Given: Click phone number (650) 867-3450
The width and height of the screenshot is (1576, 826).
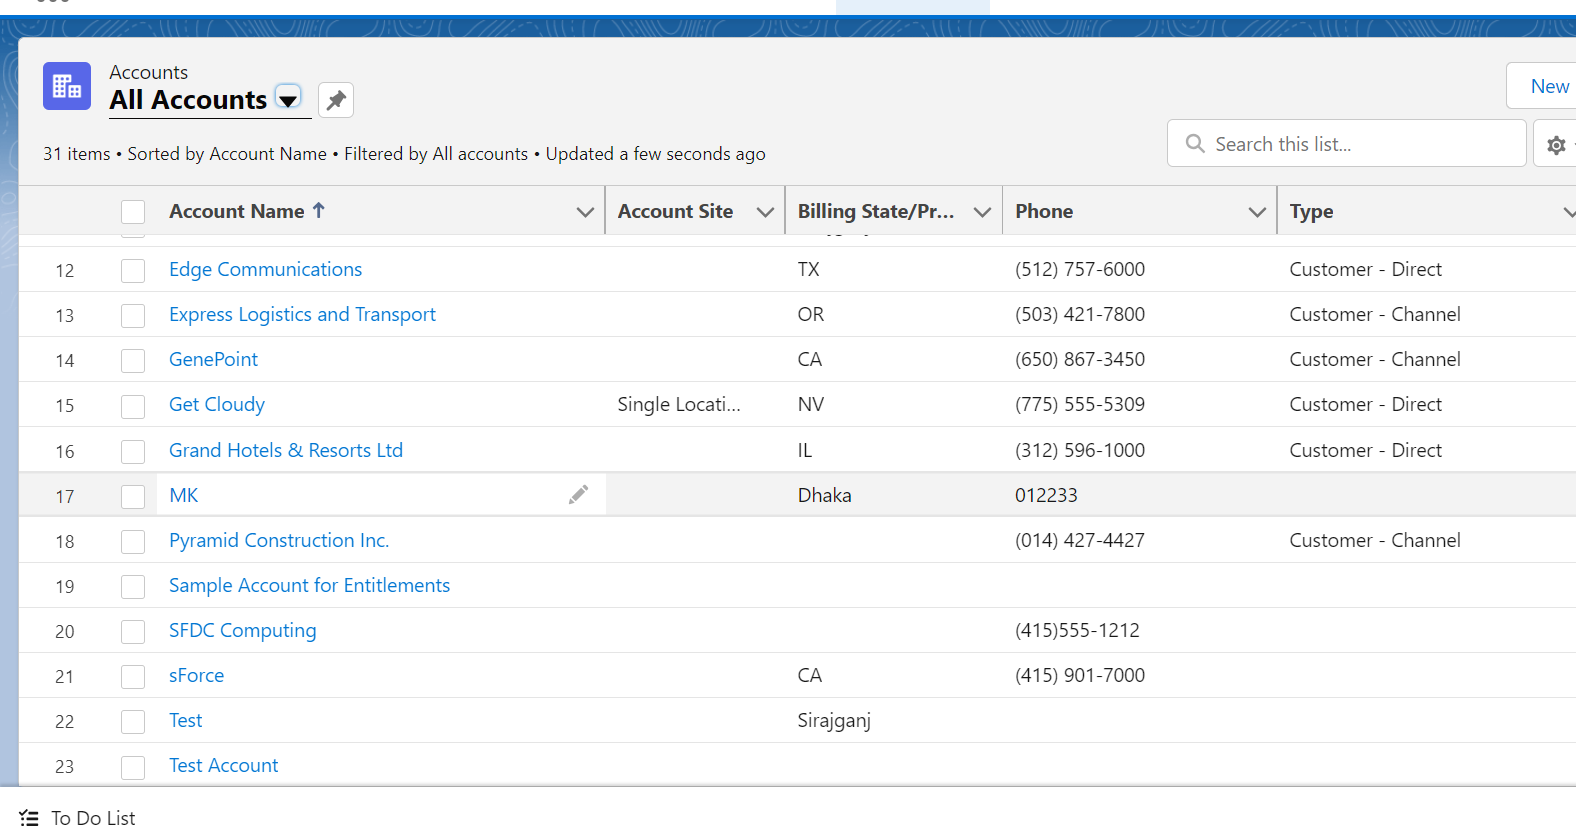Looking at the screenshot, I should [x=1080, y=359].
